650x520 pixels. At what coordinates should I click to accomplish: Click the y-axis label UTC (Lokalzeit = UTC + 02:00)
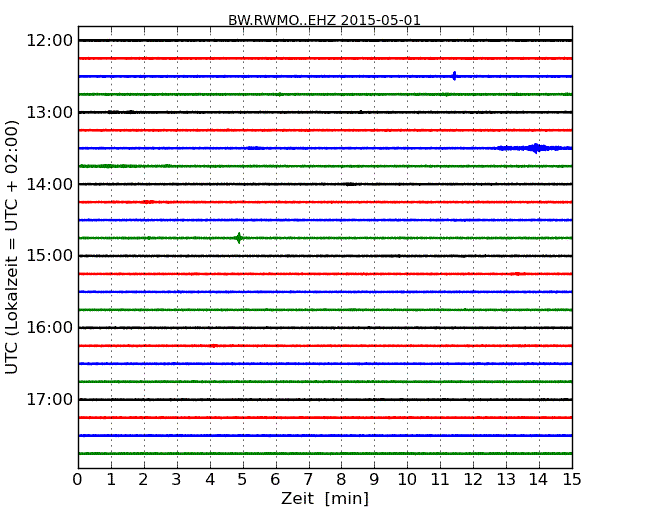12,247
